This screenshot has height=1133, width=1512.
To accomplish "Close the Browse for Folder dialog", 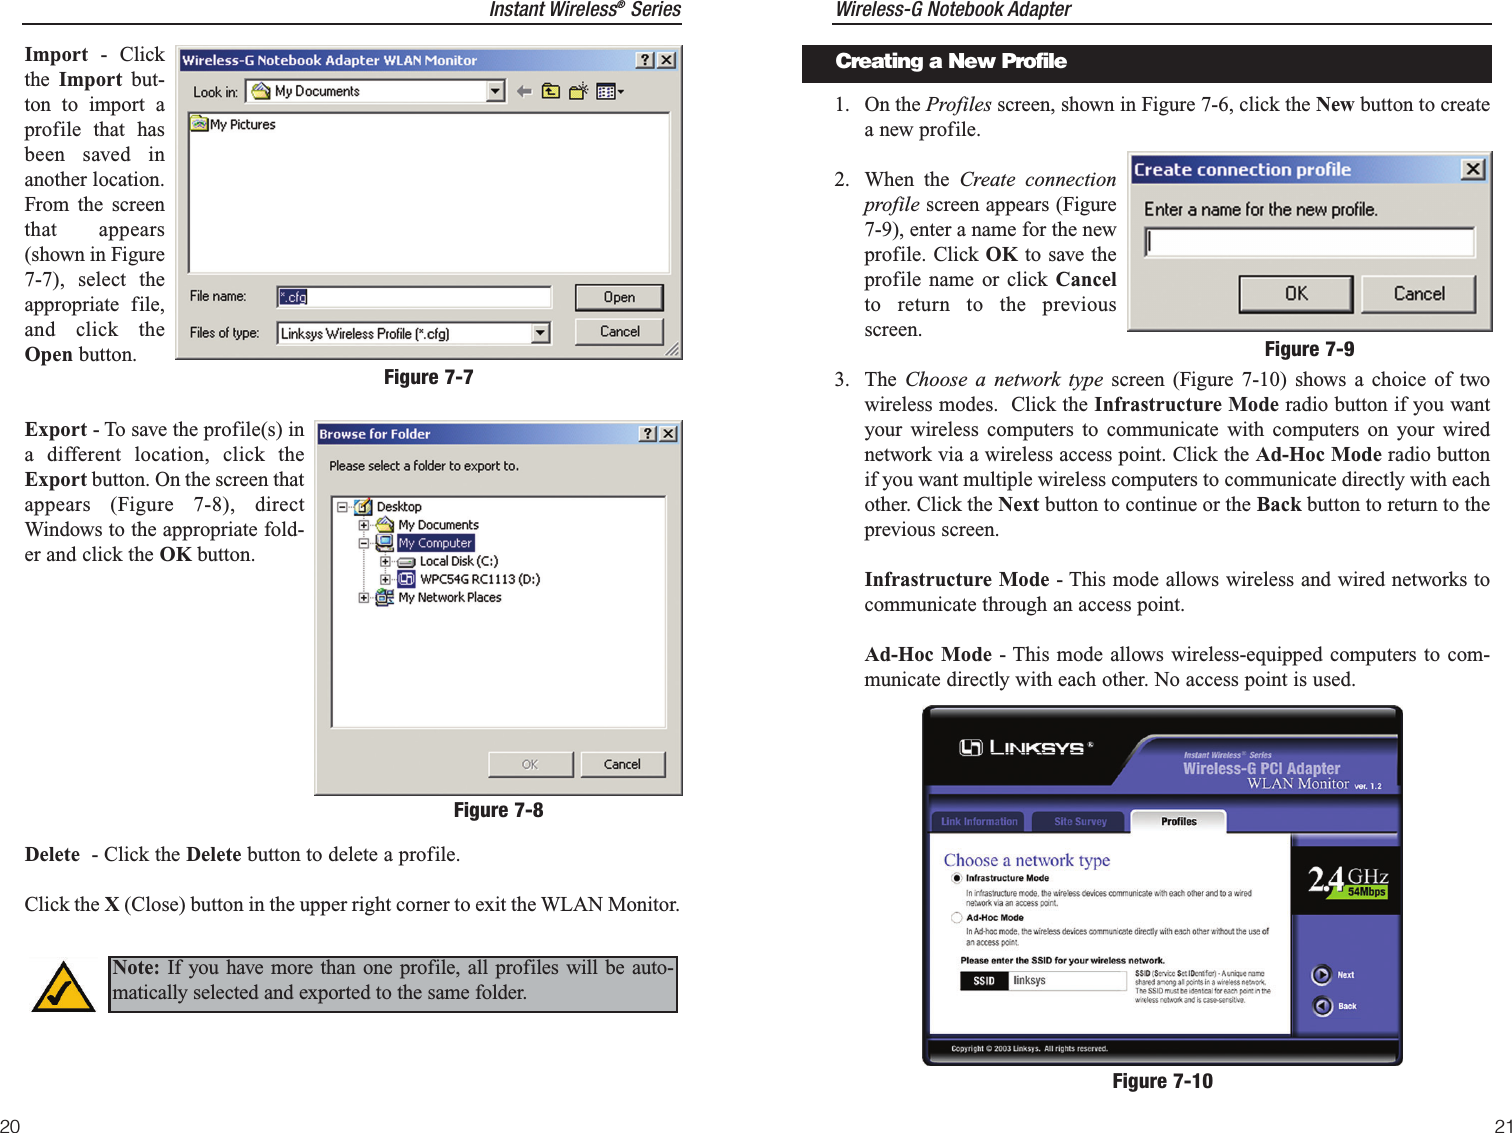I will pyautogui.click(x=669, y=433).
